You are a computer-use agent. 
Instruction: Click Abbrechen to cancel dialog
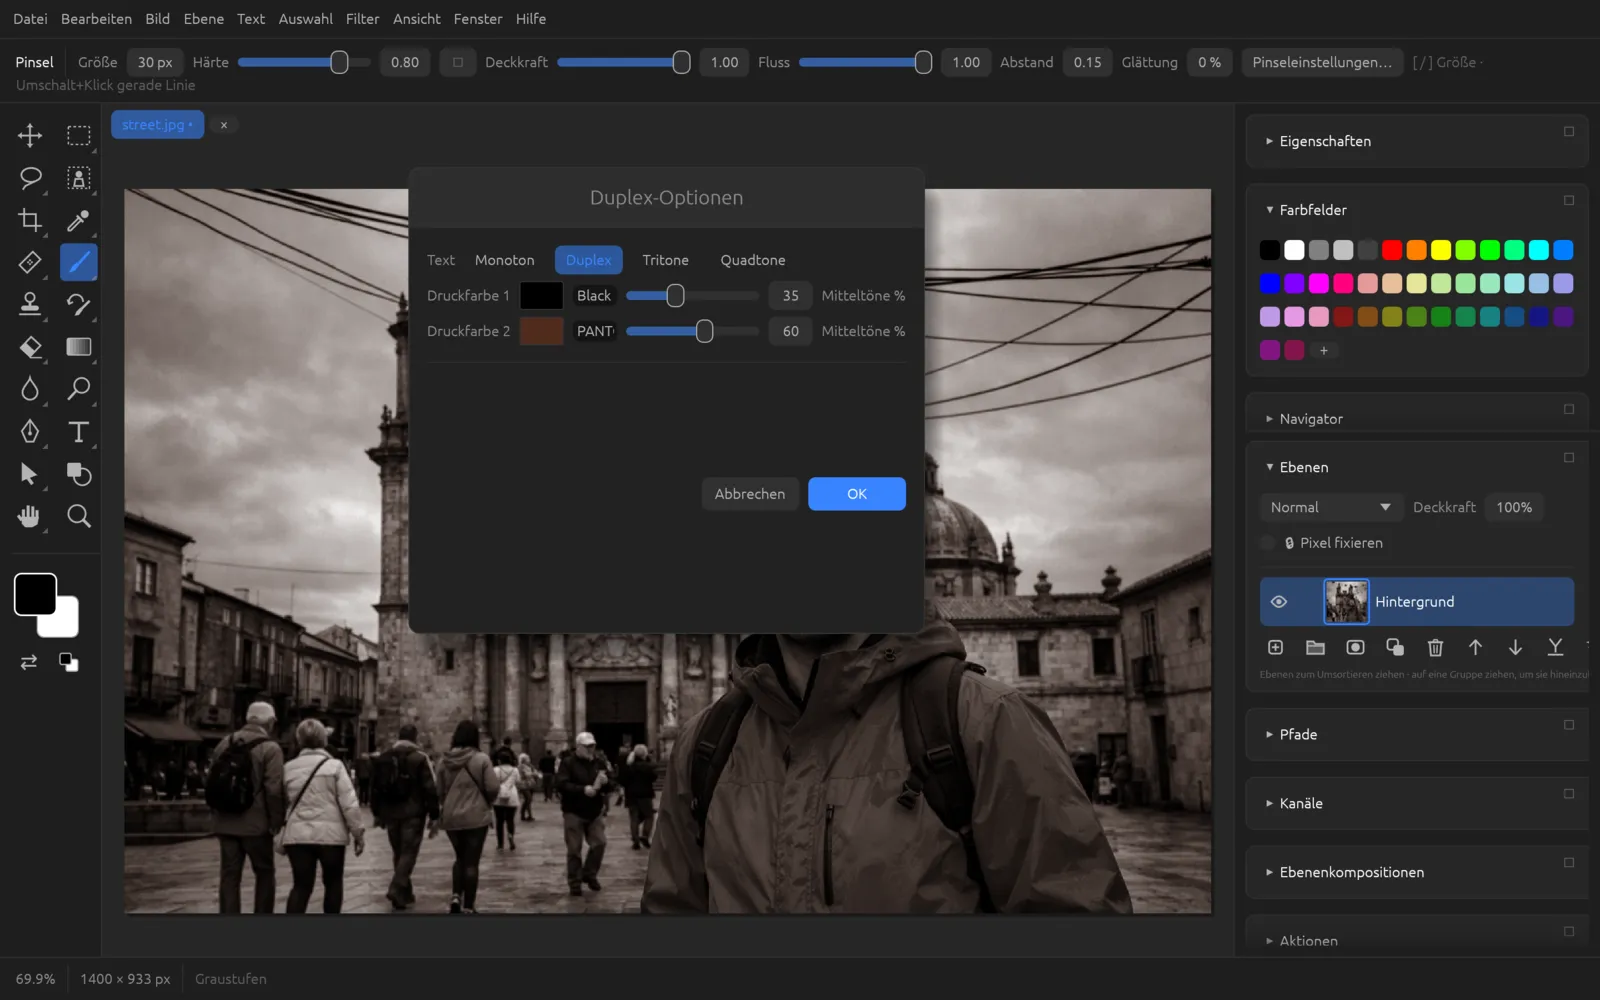(750, 494)
